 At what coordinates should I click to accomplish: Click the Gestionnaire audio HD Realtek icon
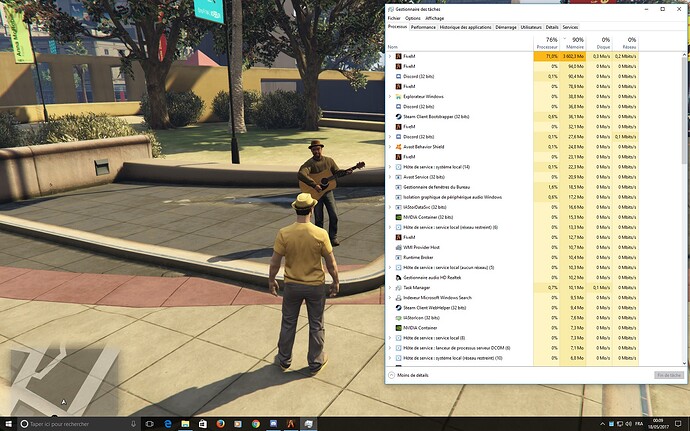(398, 277)
